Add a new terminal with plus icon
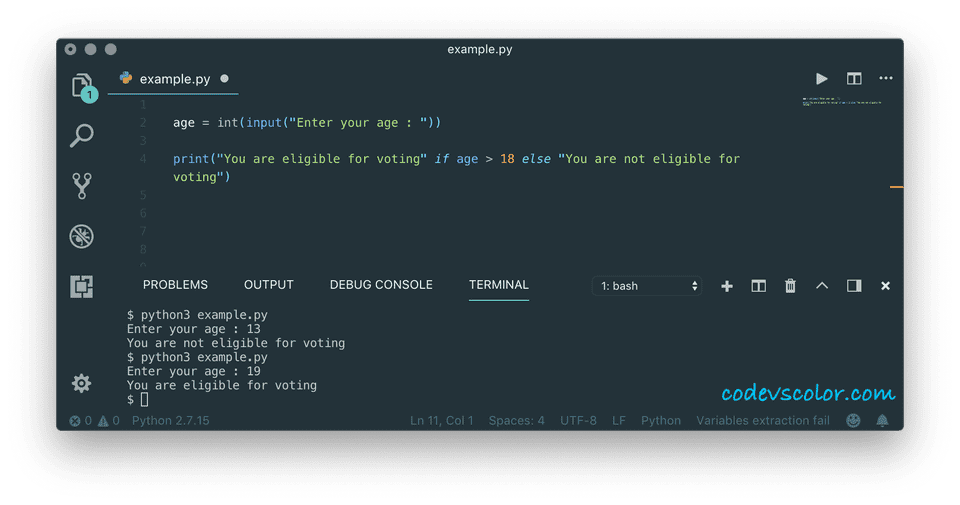Viewport: 960px width, 505px height. click(727, 286)
